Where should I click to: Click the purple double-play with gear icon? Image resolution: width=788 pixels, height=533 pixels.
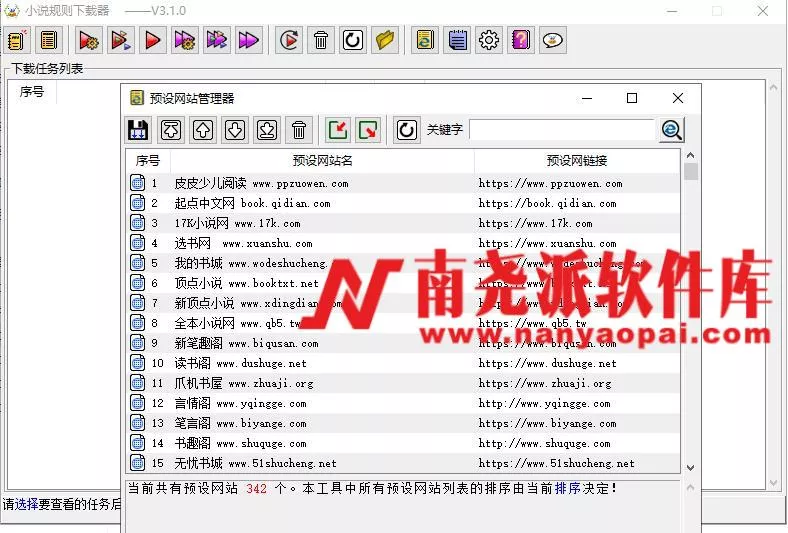(185, 40)
